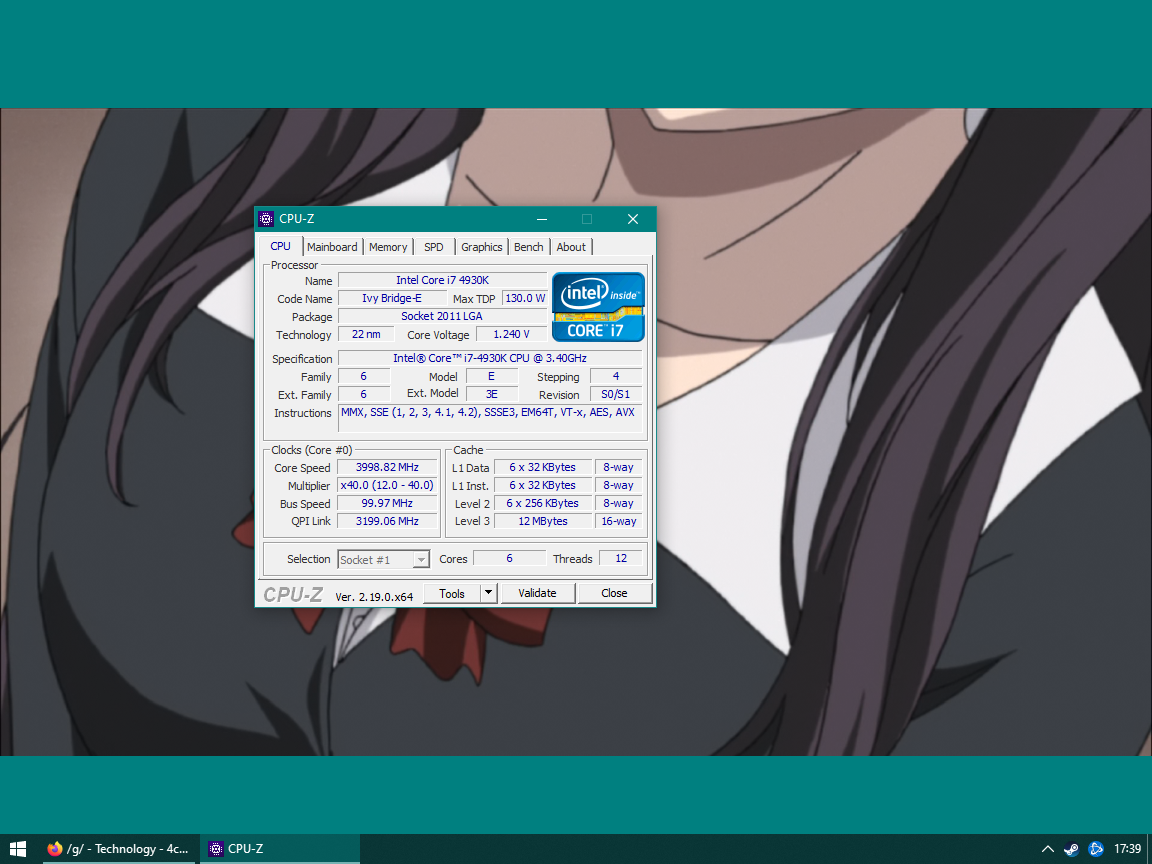
Task: Click the blue tray icon beside Steam
Action: point(1095,849)
